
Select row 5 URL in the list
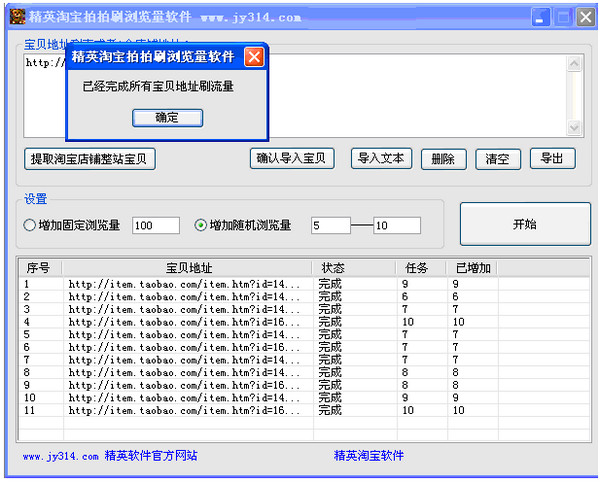184,335
